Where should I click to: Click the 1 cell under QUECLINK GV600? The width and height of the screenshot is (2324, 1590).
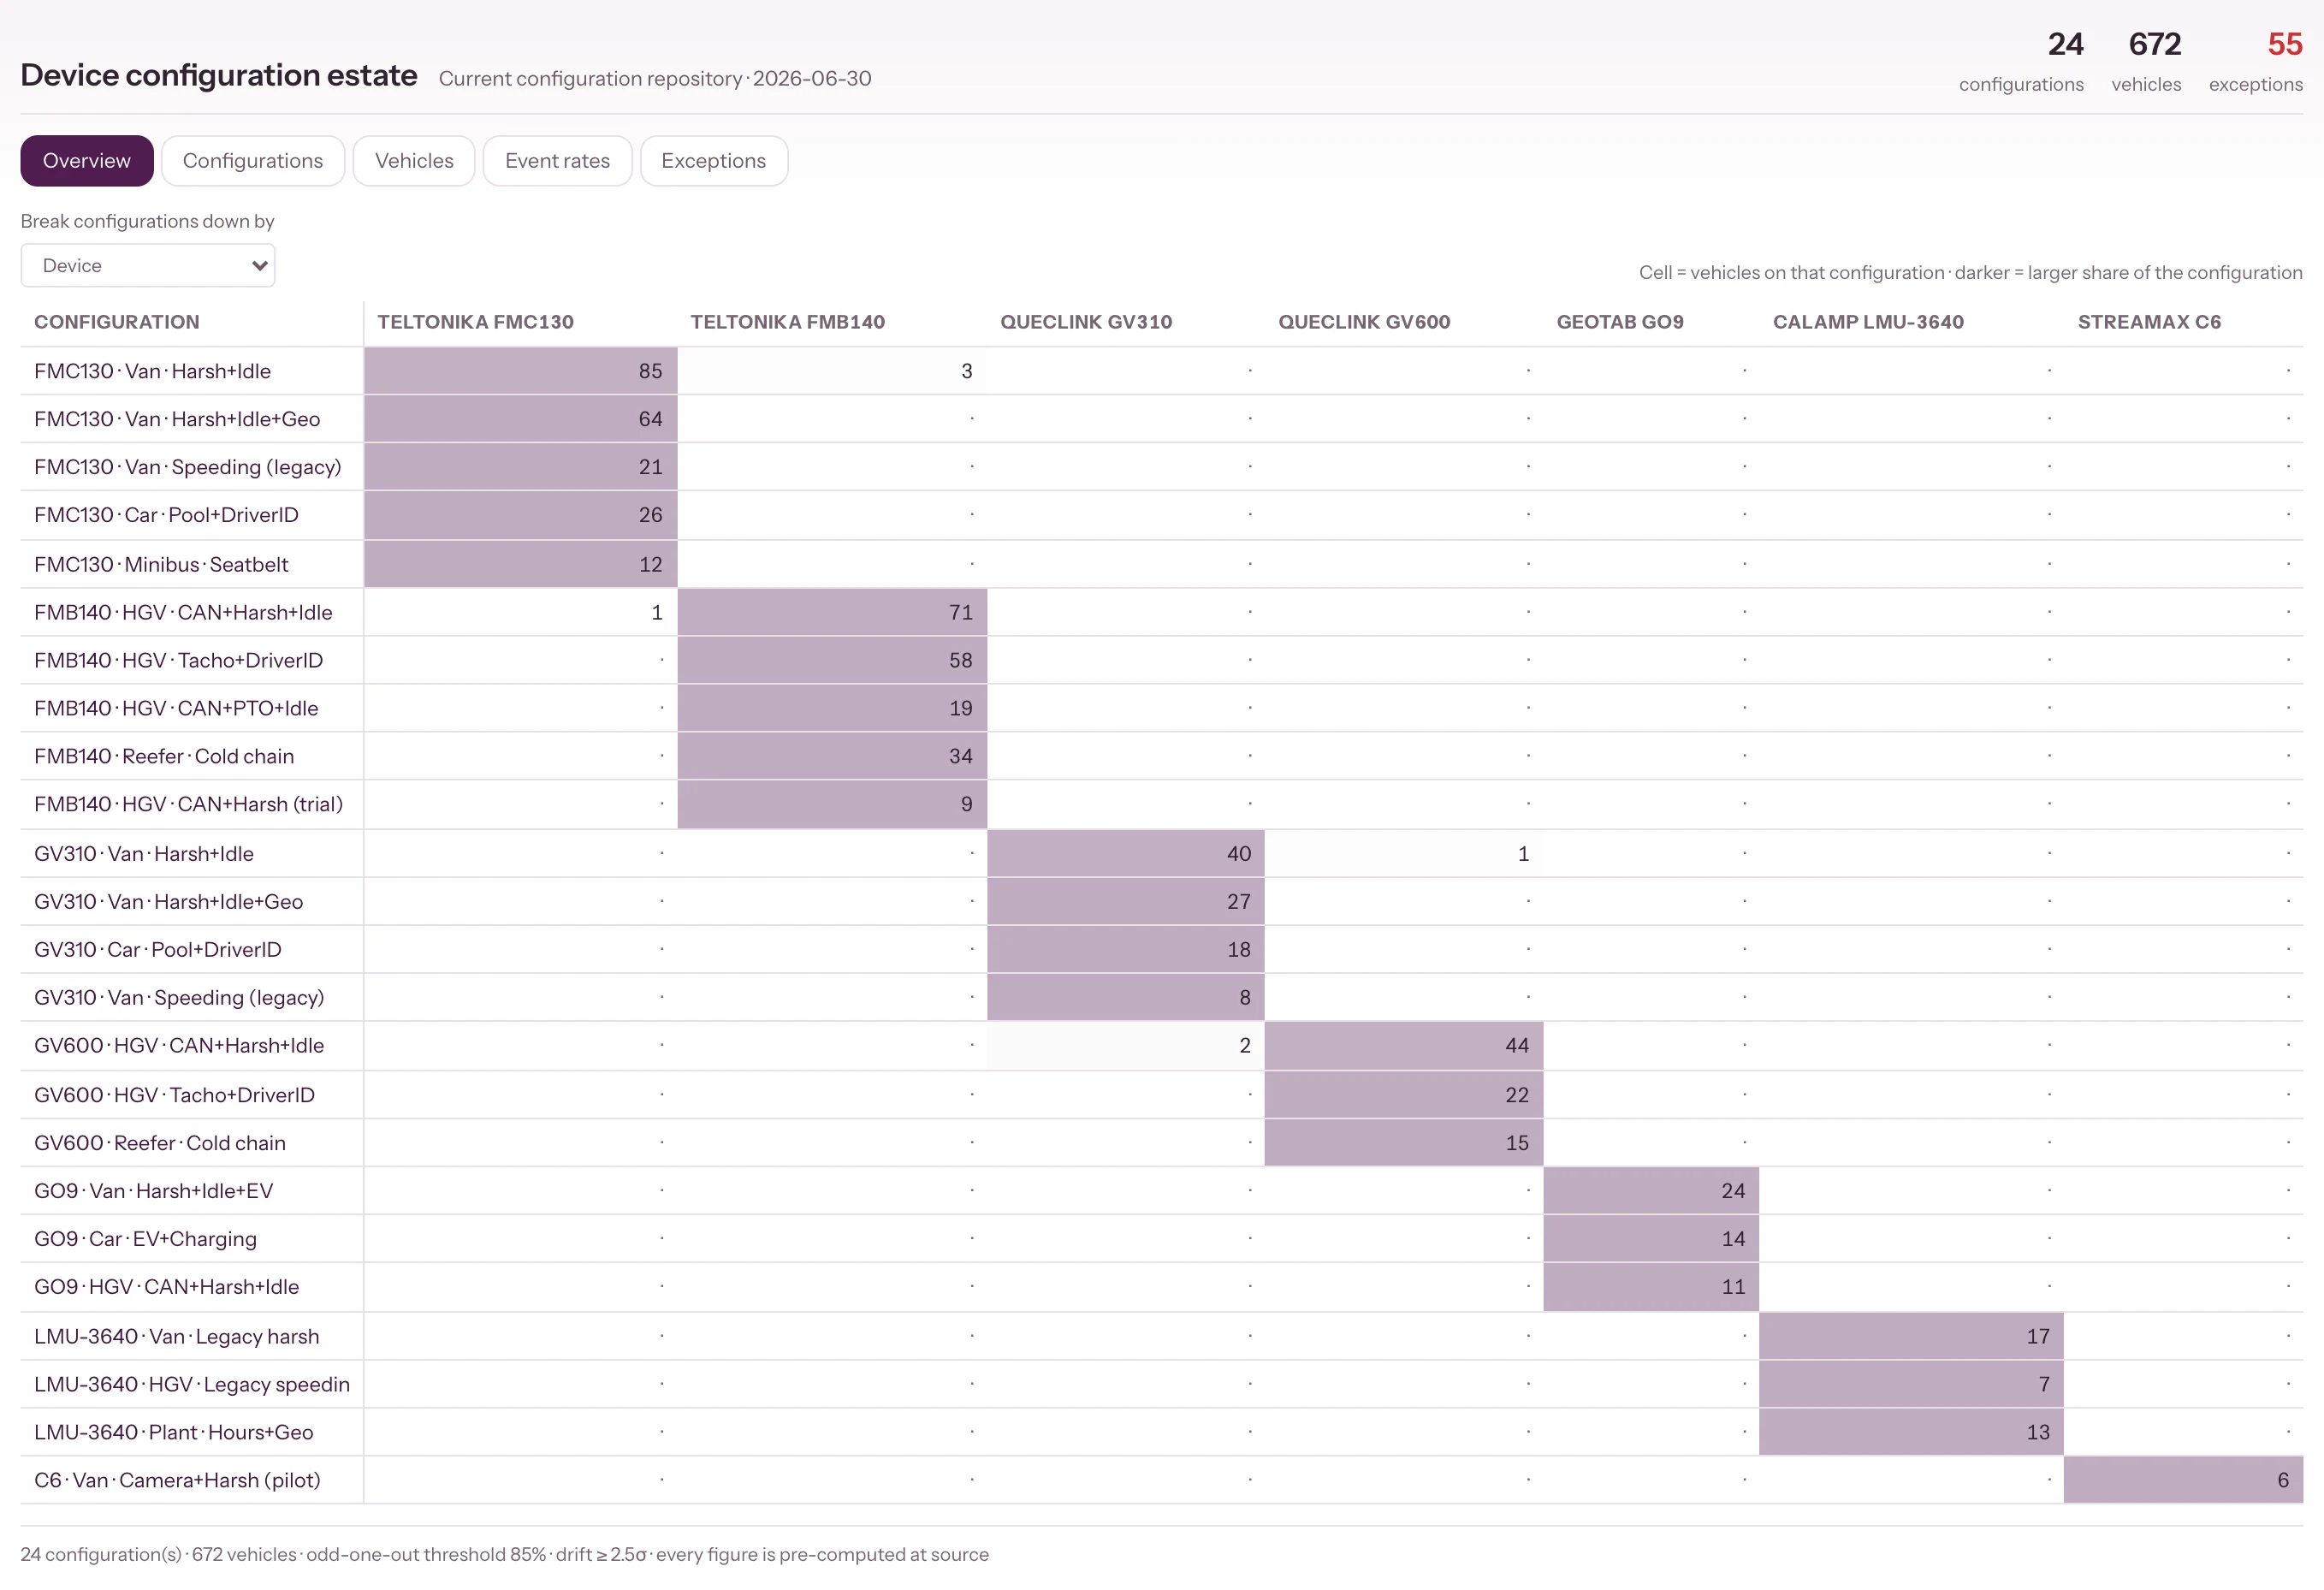pyautogui.click(x=1404, y=854)
